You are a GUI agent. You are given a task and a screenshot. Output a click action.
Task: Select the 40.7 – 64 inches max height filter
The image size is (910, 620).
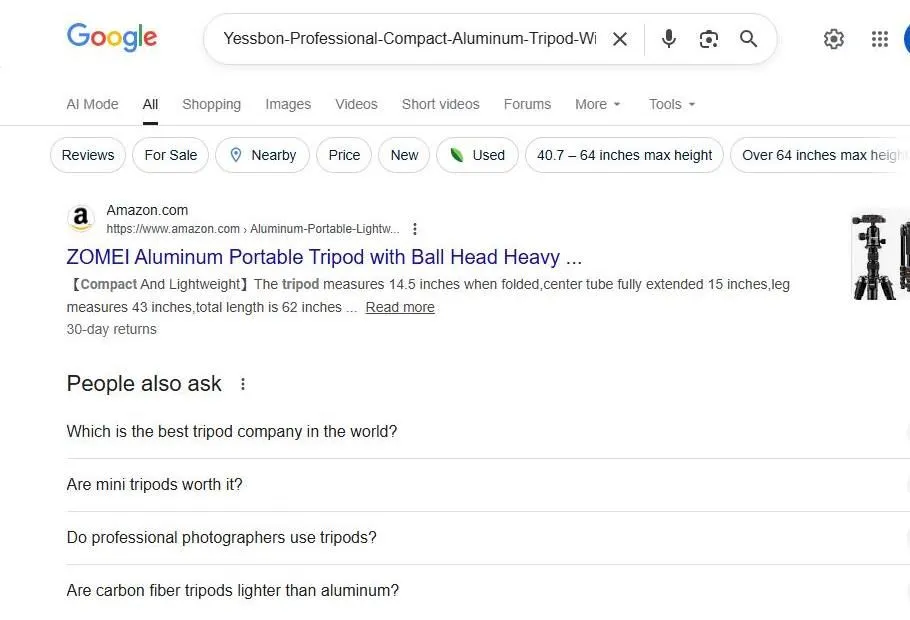pyautogui.click(x=624, y=155)
